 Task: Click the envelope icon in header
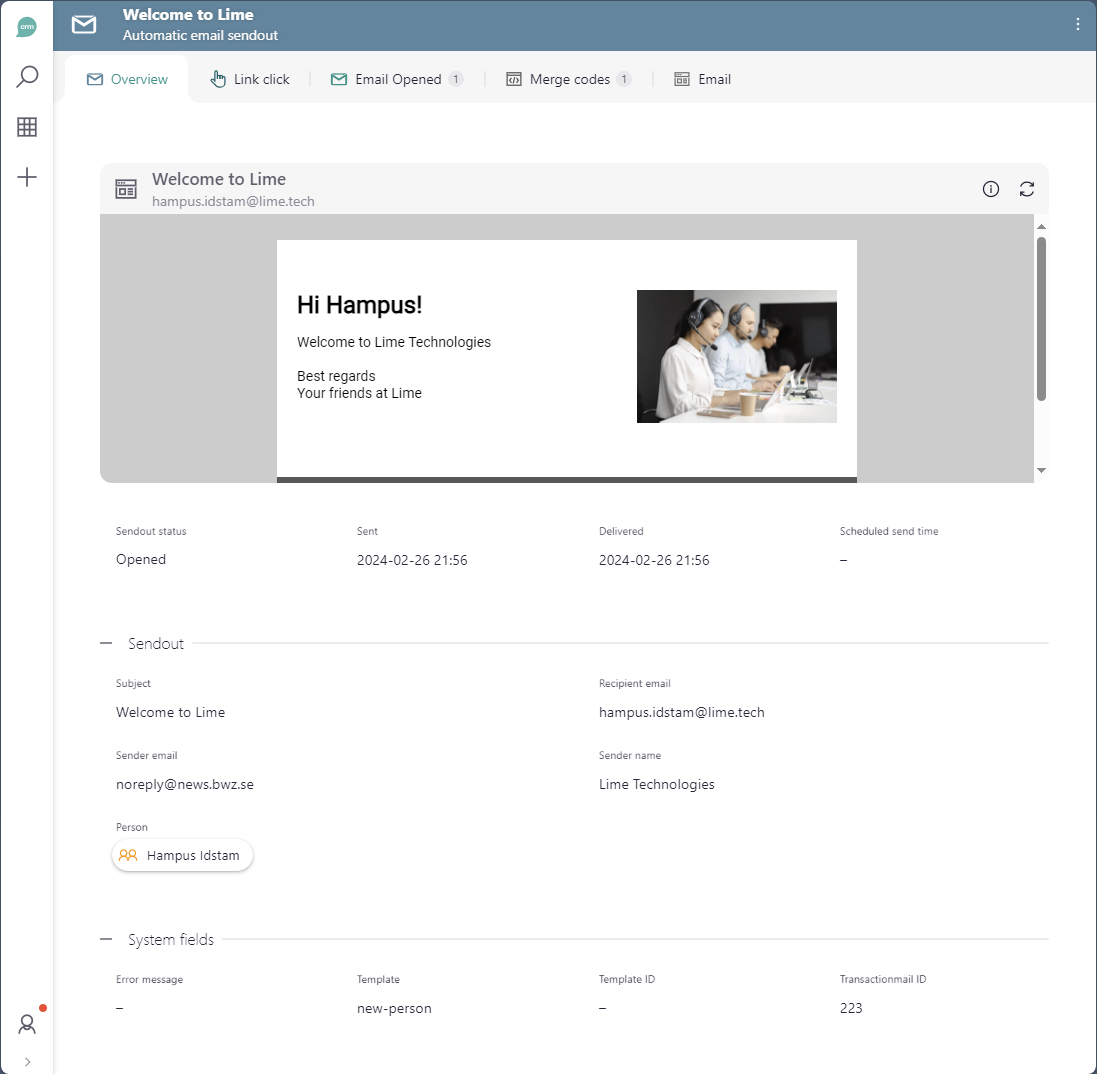click(84, 24)
